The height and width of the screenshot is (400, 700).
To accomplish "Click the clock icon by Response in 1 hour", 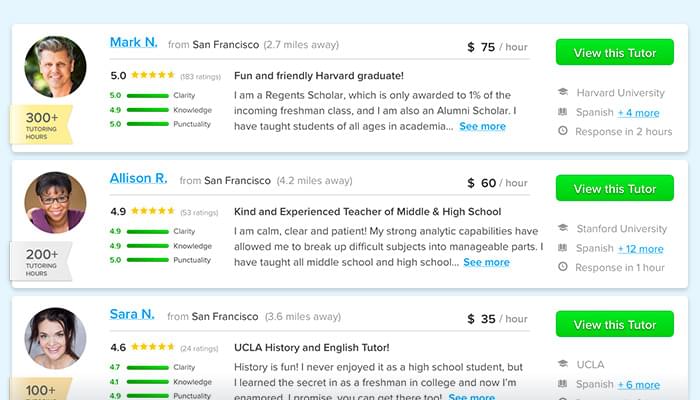I will pos(563,267).
